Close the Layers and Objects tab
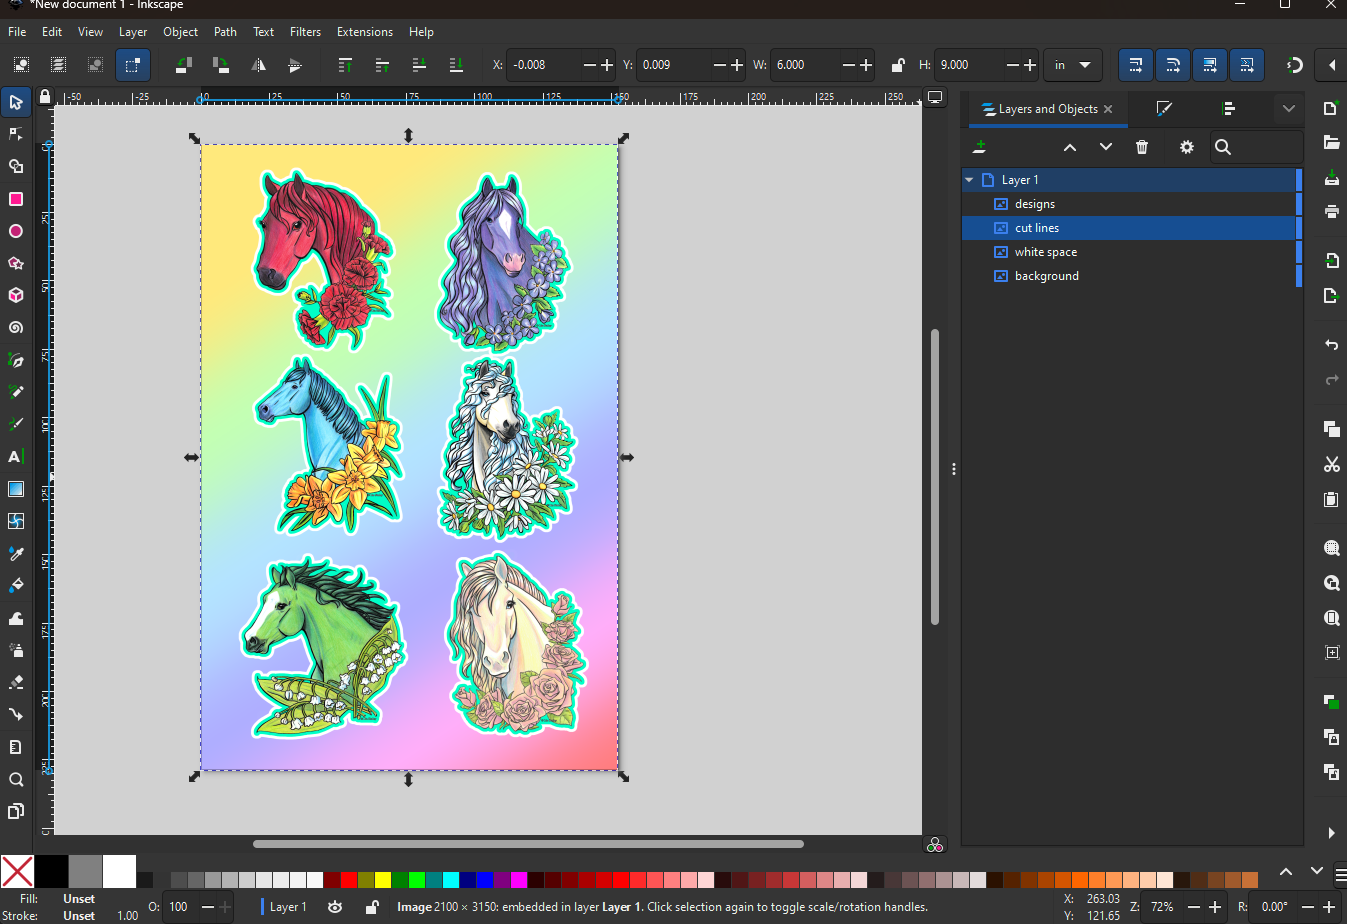Screen dimensions: 1347x924 tap(1108, 109)
